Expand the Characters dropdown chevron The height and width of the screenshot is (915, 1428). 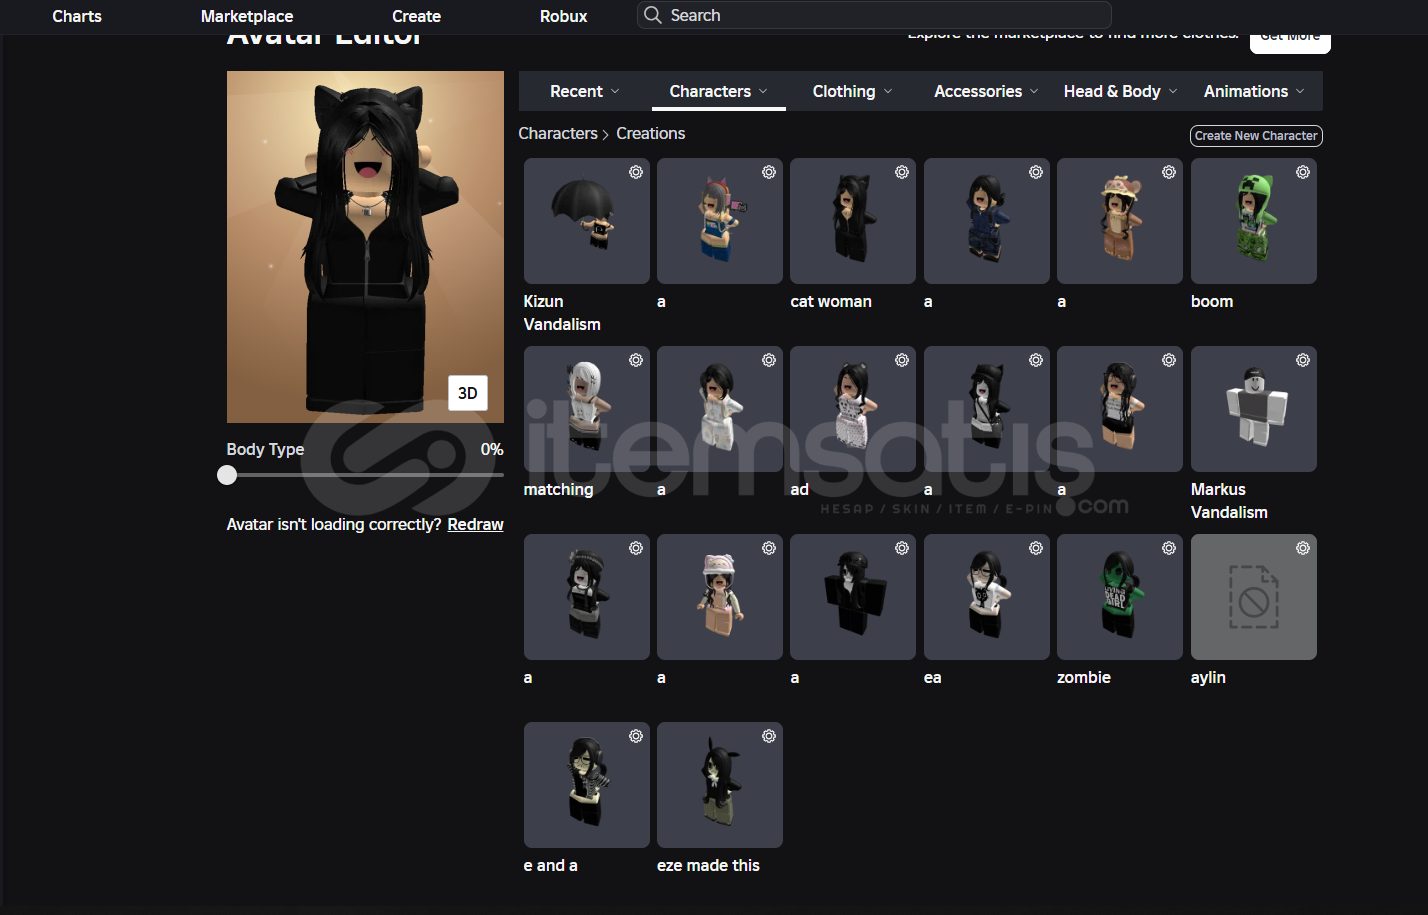pos(763,91)
